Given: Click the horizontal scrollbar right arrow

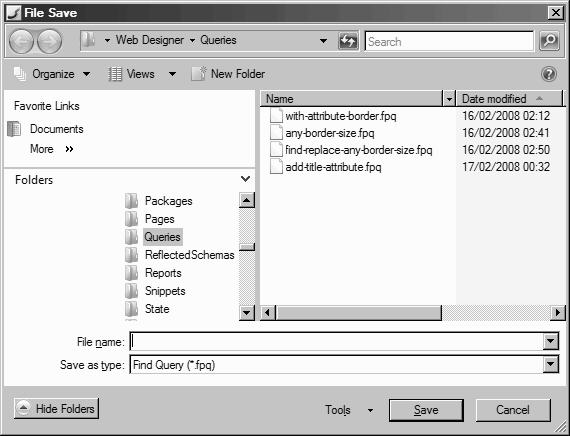Looking at the screenshot, I should coord(558,313).
